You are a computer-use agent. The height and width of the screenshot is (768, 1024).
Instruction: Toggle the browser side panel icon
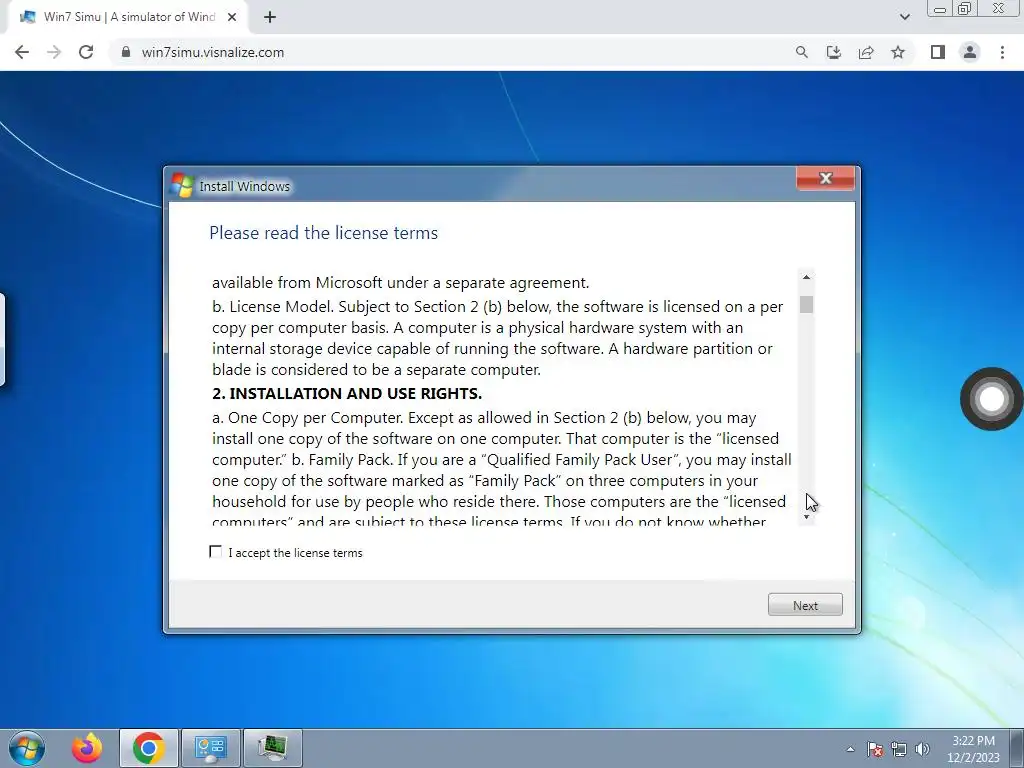click(938, 52)
